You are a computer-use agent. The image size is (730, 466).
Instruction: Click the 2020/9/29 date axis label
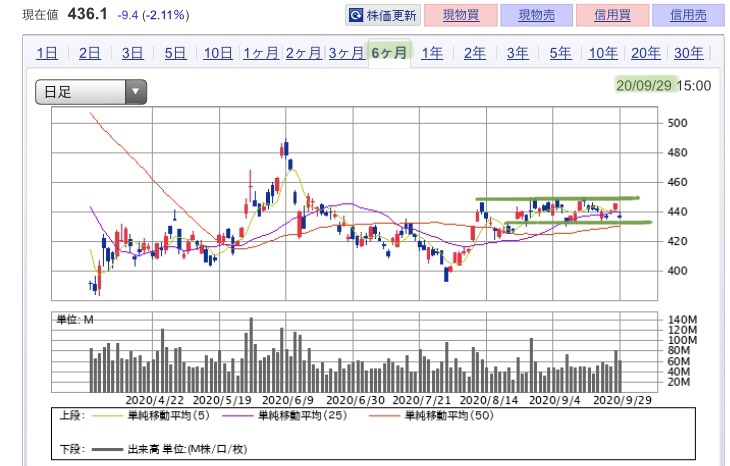point(622,400)
